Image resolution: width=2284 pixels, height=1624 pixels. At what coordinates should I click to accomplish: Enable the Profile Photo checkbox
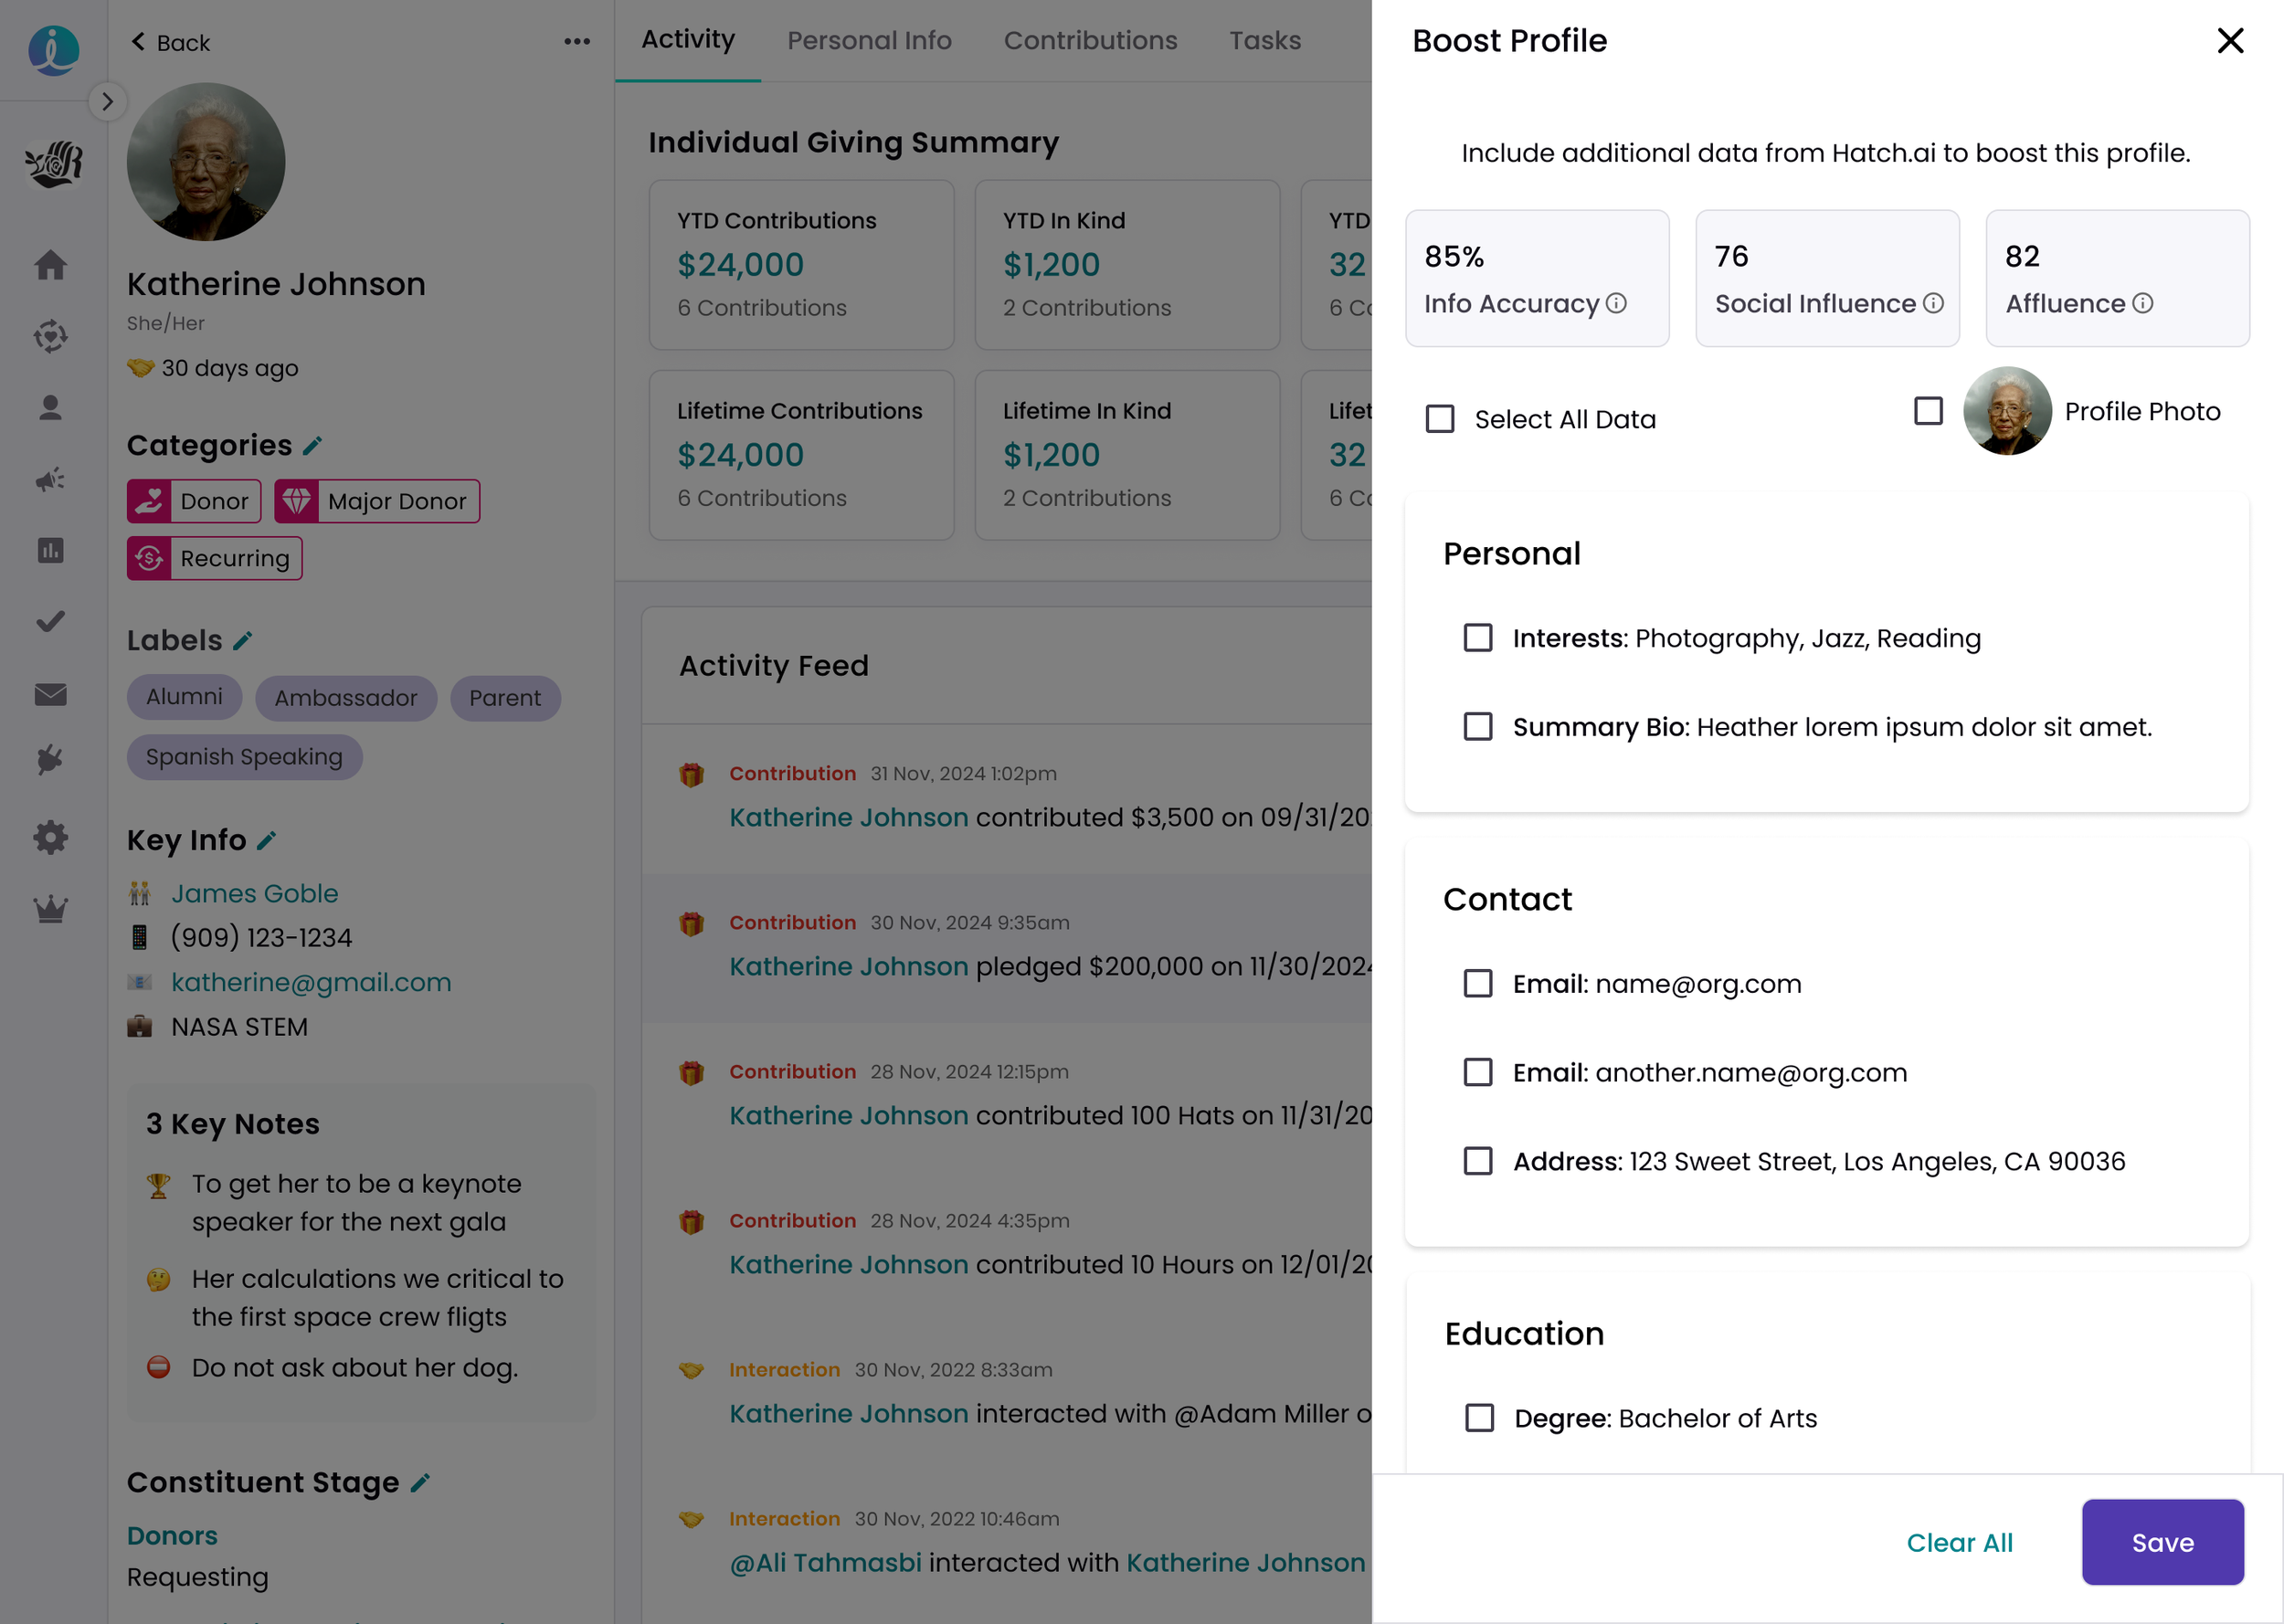[x=1928, y=411]
